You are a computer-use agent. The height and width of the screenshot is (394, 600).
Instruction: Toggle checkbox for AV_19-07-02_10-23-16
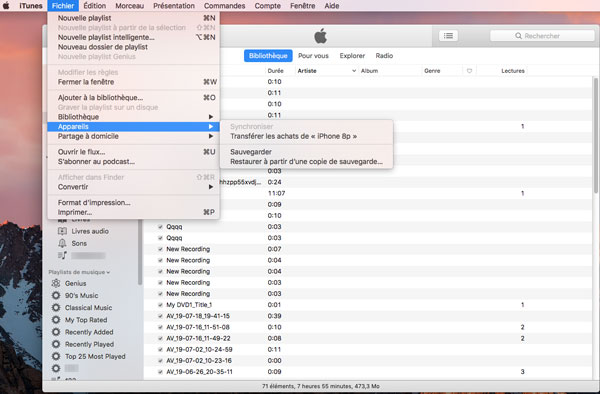160,360
